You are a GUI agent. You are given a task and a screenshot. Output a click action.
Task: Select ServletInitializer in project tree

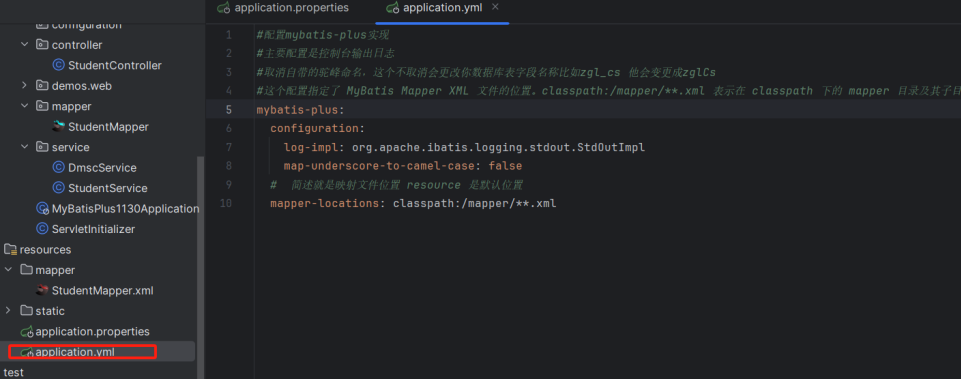[94, 229]
